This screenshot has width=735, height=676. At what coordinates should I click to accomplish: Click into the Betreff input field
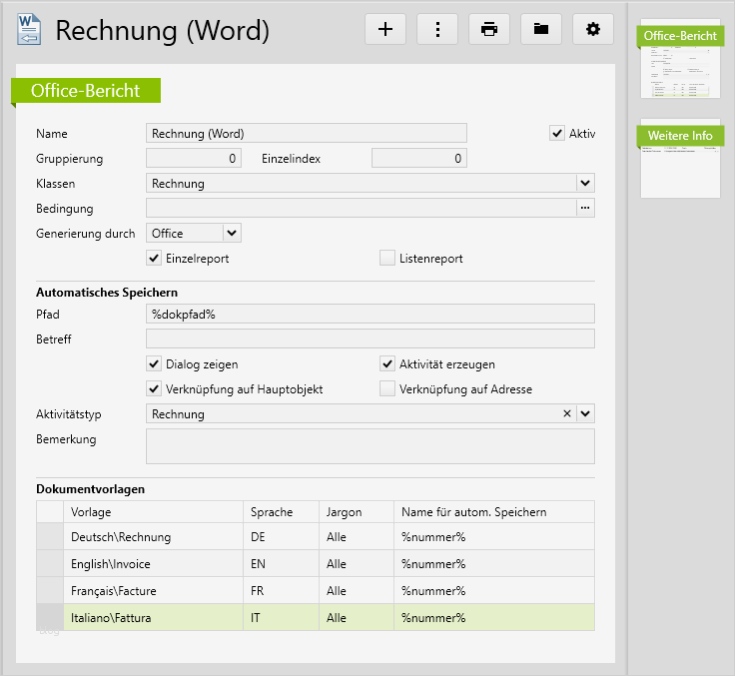pos(370,339)
